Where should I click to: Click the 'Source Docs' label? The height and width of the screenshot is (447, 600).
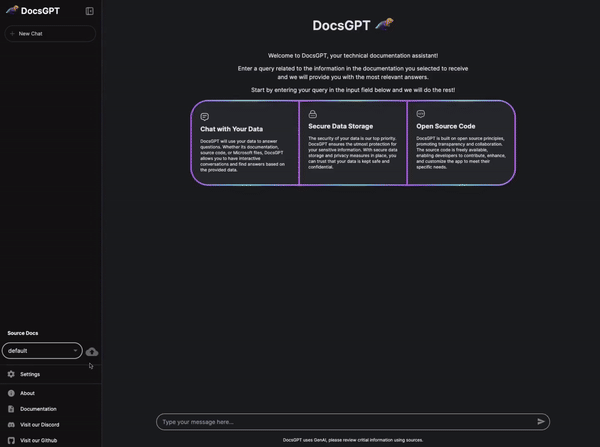click(x=23, y=333)
